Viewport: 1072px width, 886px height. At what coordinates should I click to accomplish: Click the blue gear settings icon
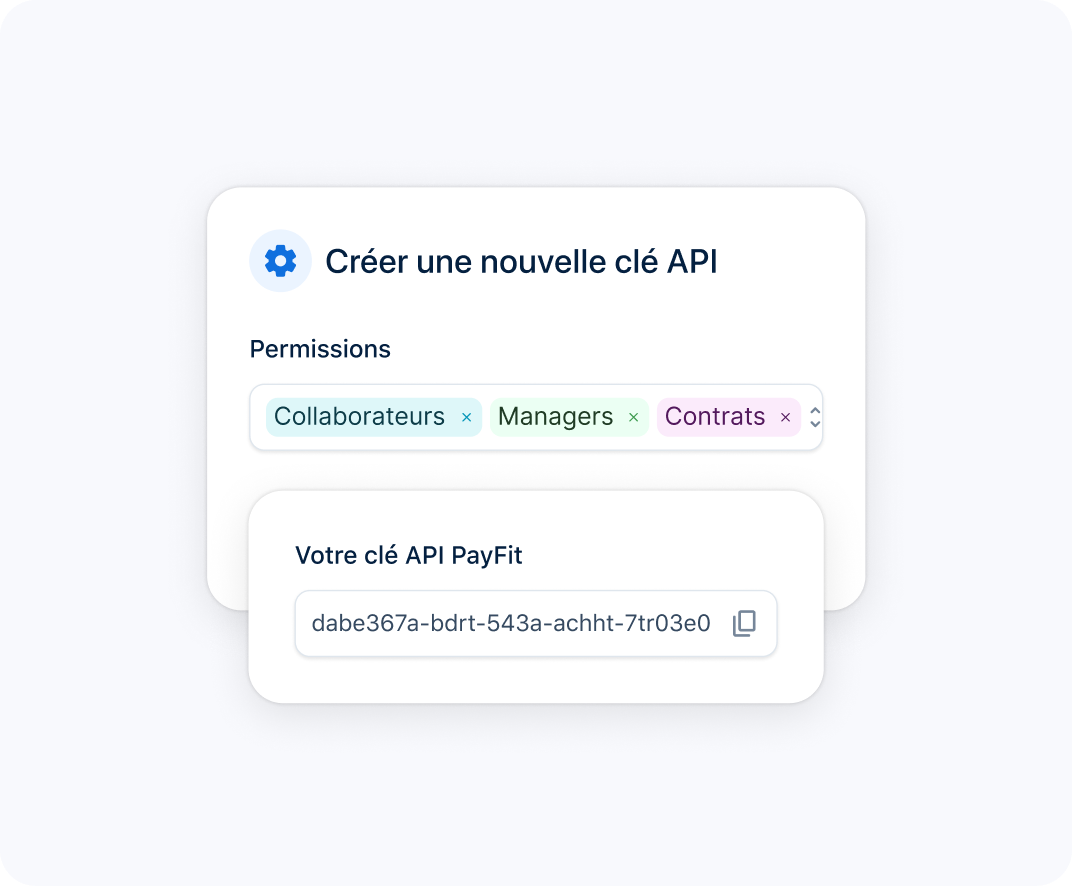pyautogui.click(x=280, y=261)
